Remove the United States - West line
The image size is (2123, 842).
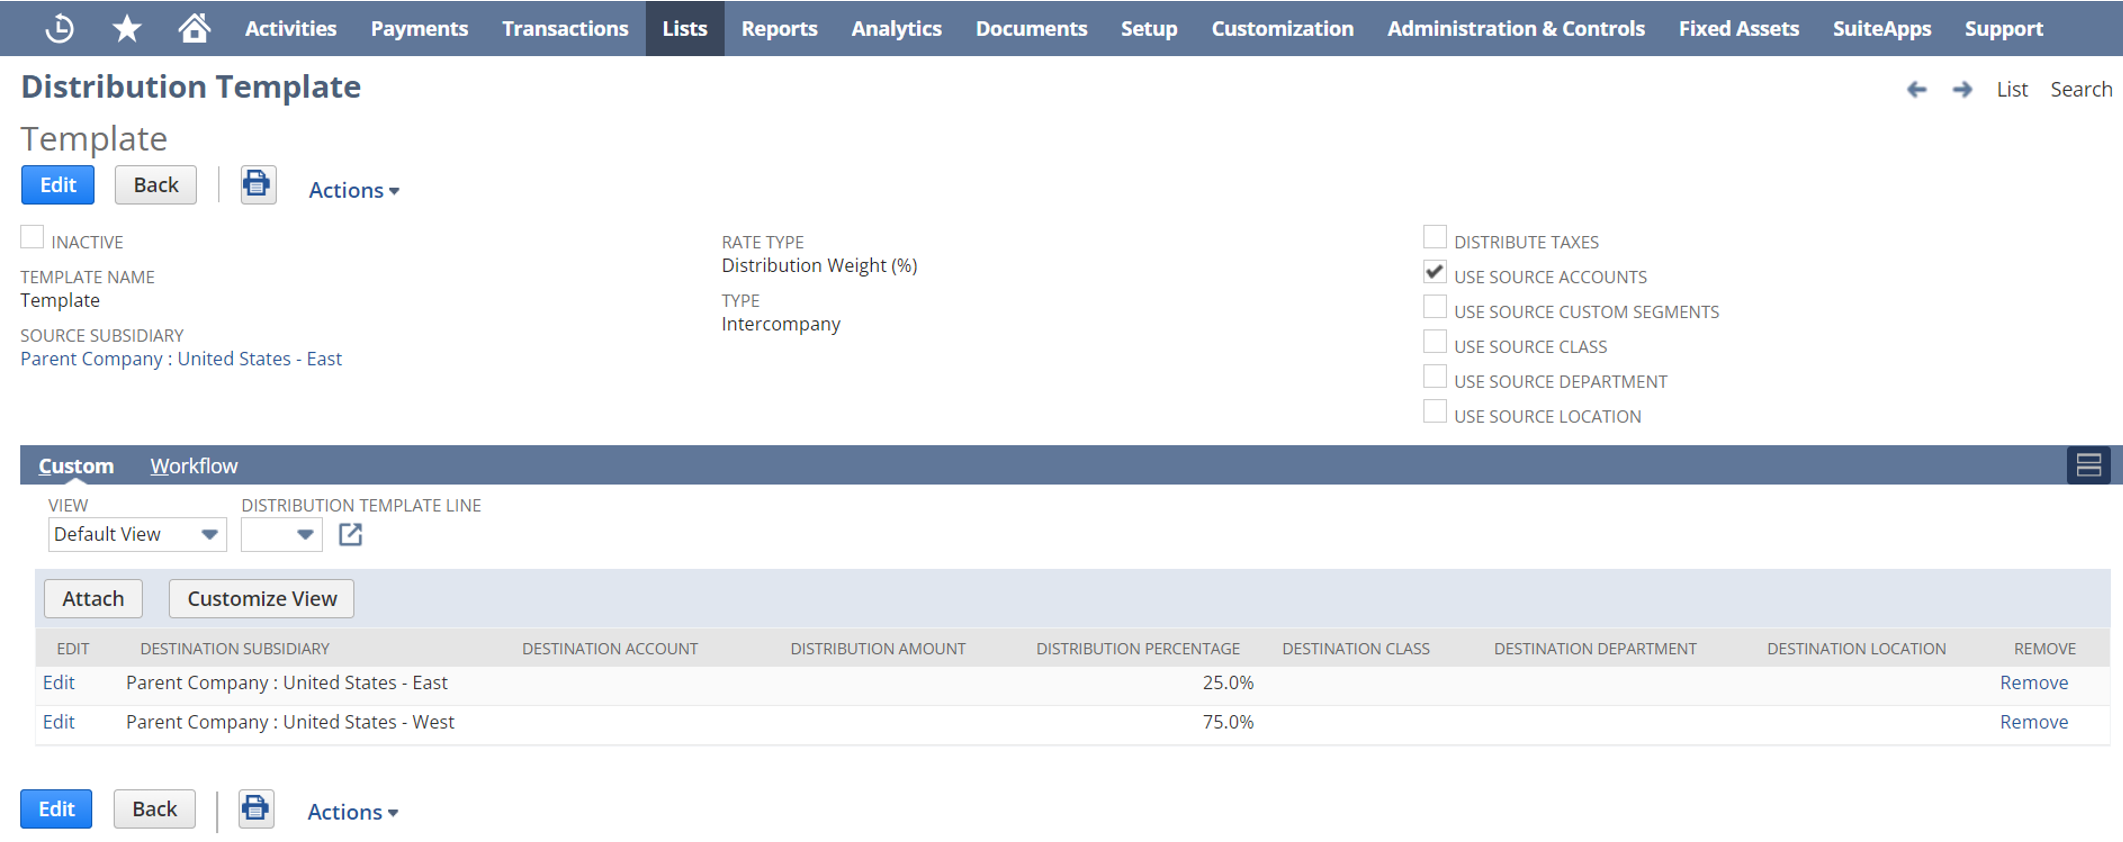(2033, 722)
